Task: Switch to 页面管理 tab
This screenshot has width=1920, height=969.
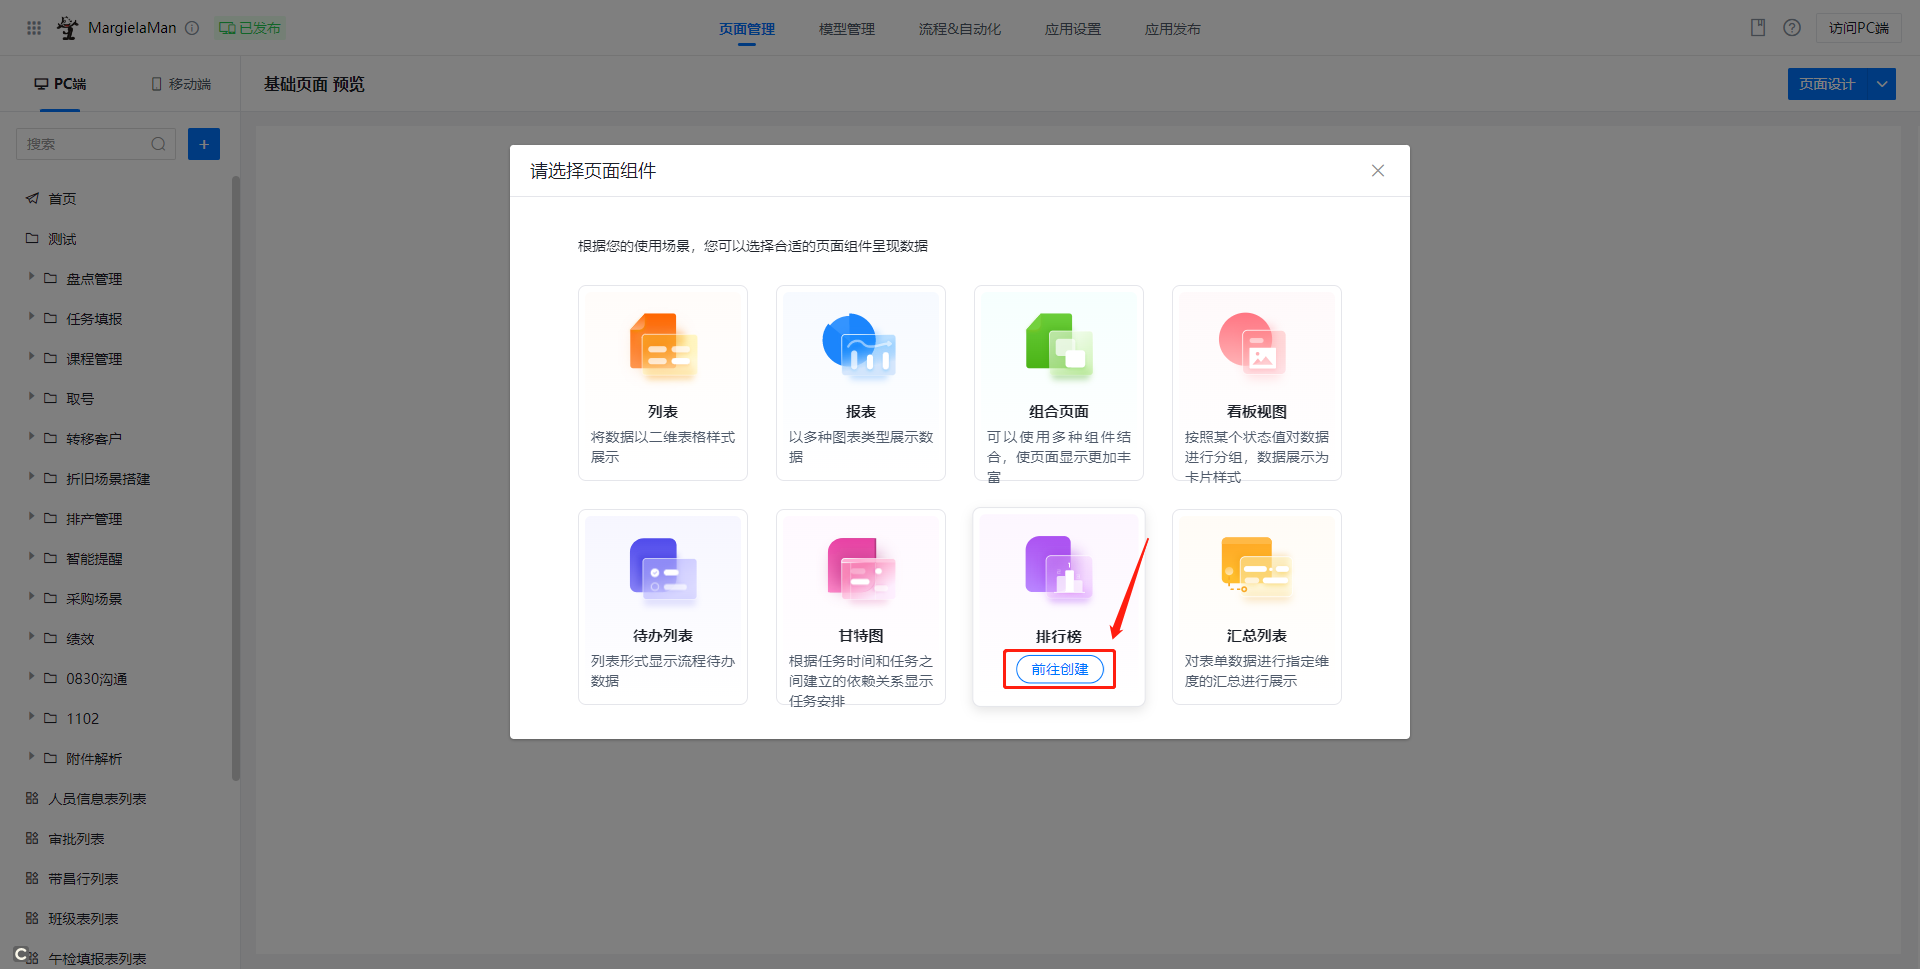Action: coord(747,29)
